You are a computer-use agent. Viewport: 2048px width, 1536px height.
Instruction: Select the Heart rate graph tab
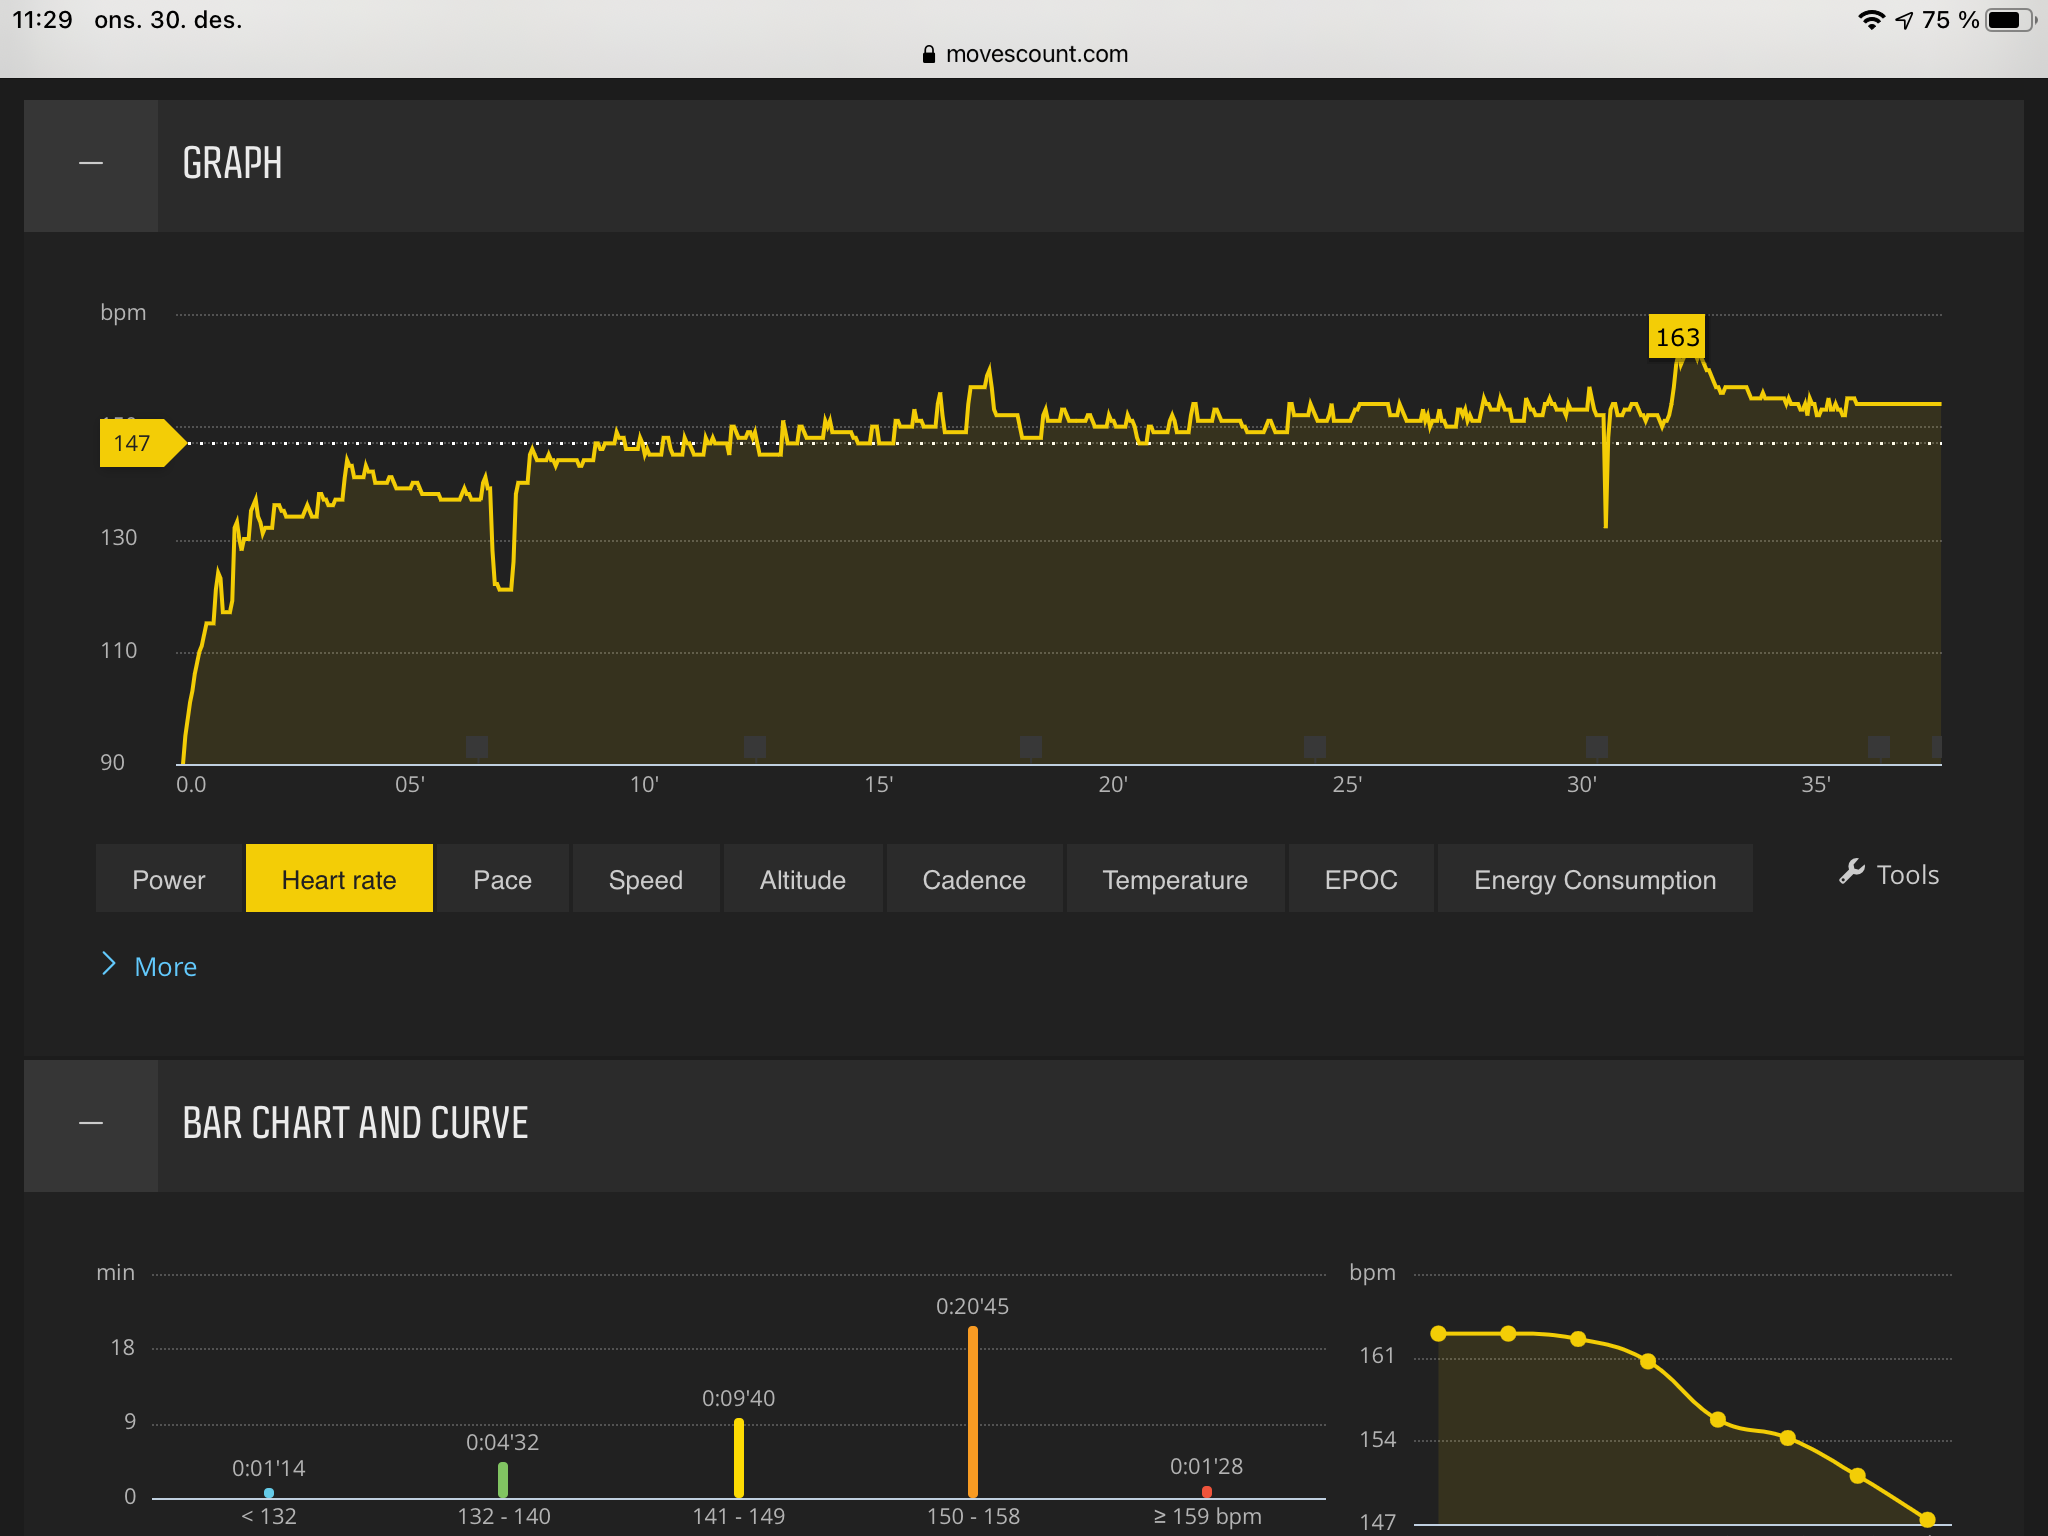[x=339, y=879]
